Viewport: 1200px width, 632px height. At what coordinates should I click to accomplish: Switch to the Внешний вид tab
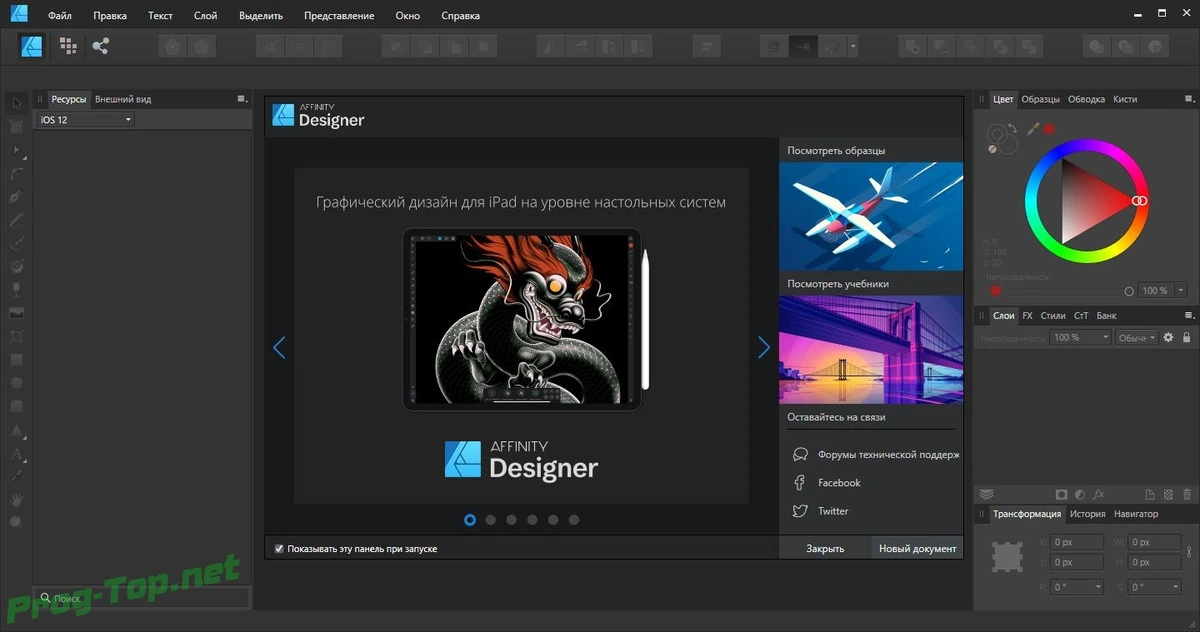(123, 99)
